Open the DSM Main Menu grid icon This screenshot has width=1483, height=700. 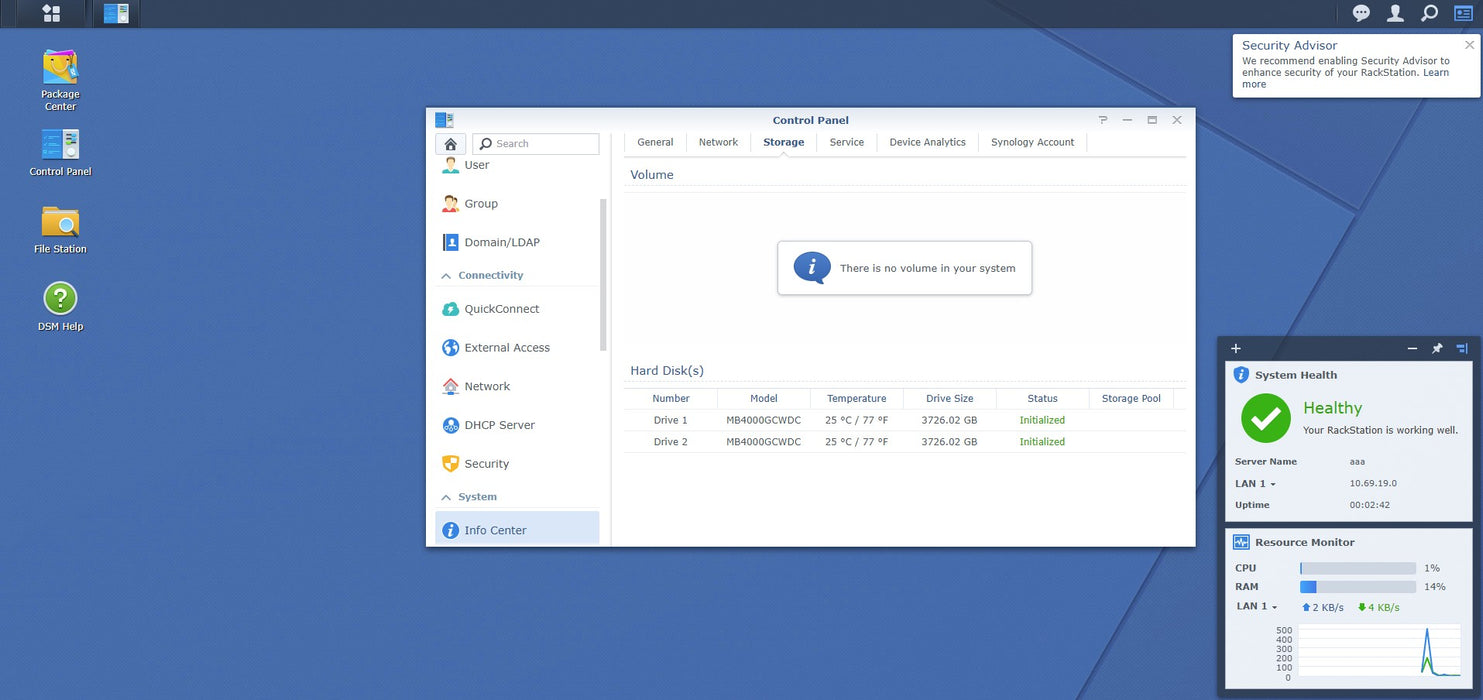51,13
